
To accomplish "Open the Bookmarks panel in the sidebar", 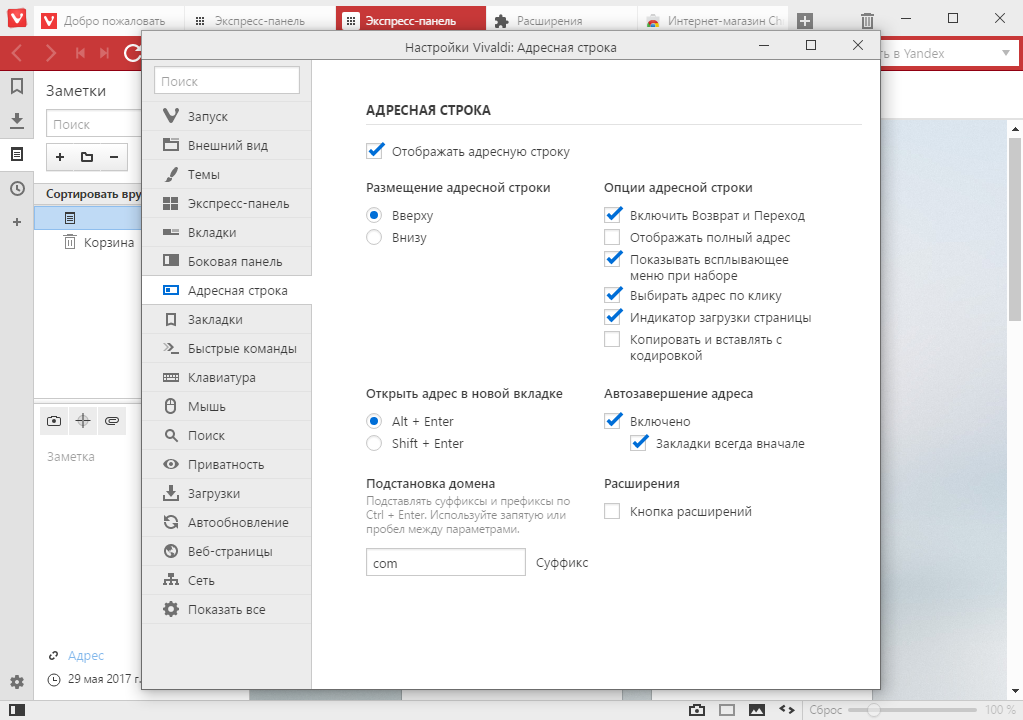I will click(x=16, y=87).
